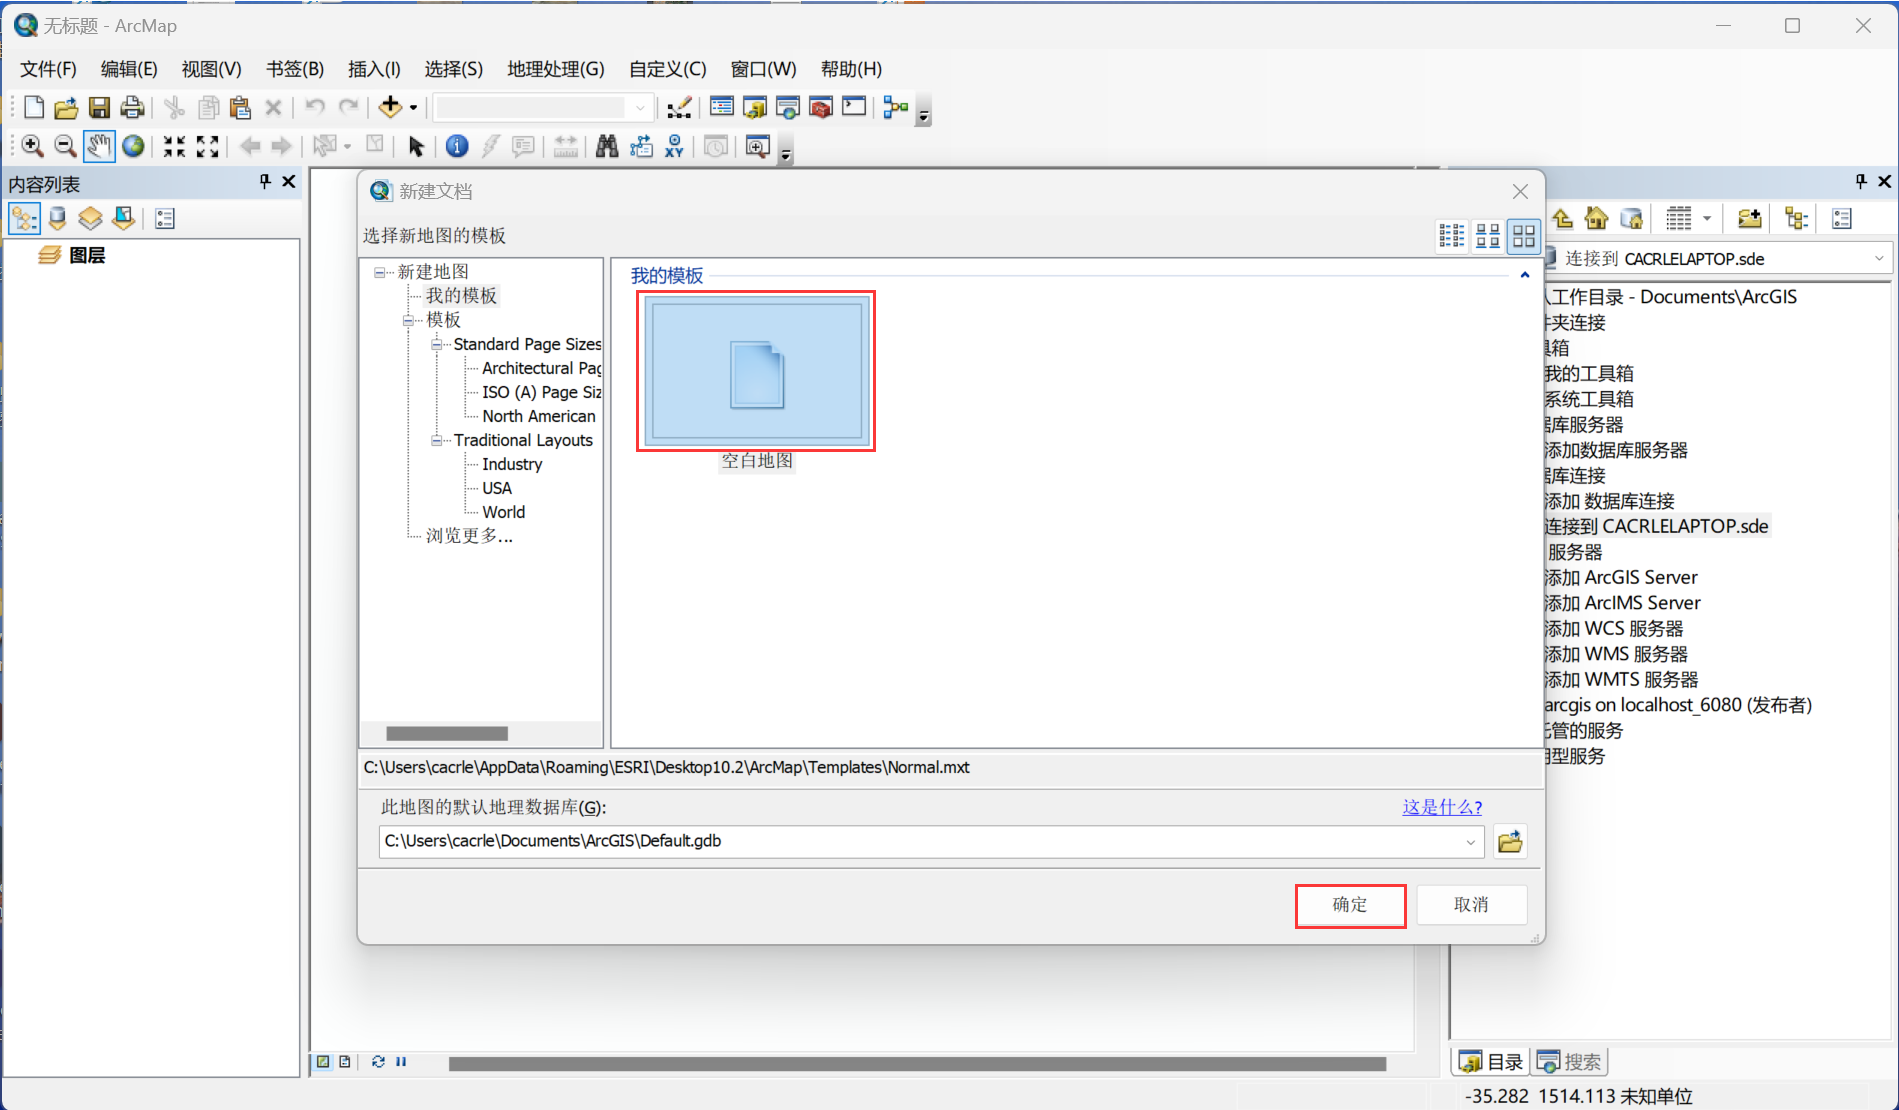Click the 取消 button
The image size is (1899, 1110).
coord(1471,905)
